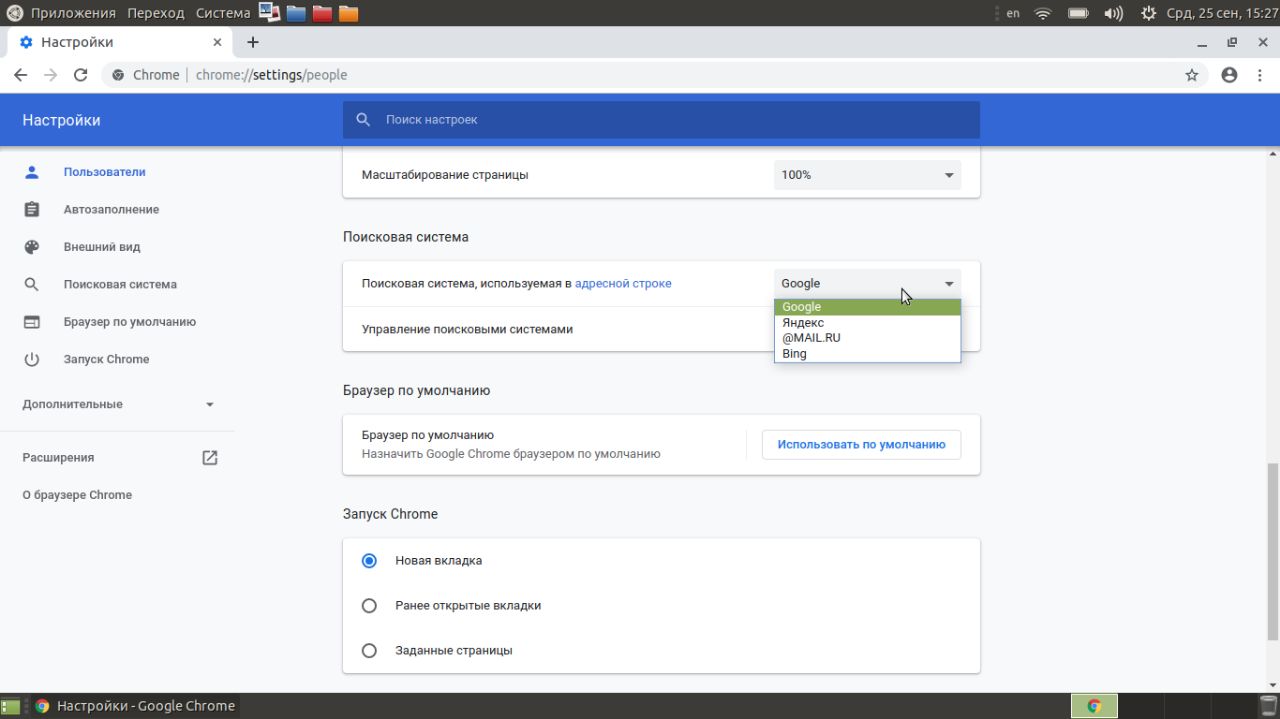Choose Bing in the dropdown list
Image resolution: width=1280 pixels, height=719 pixels.
(867, 354)
